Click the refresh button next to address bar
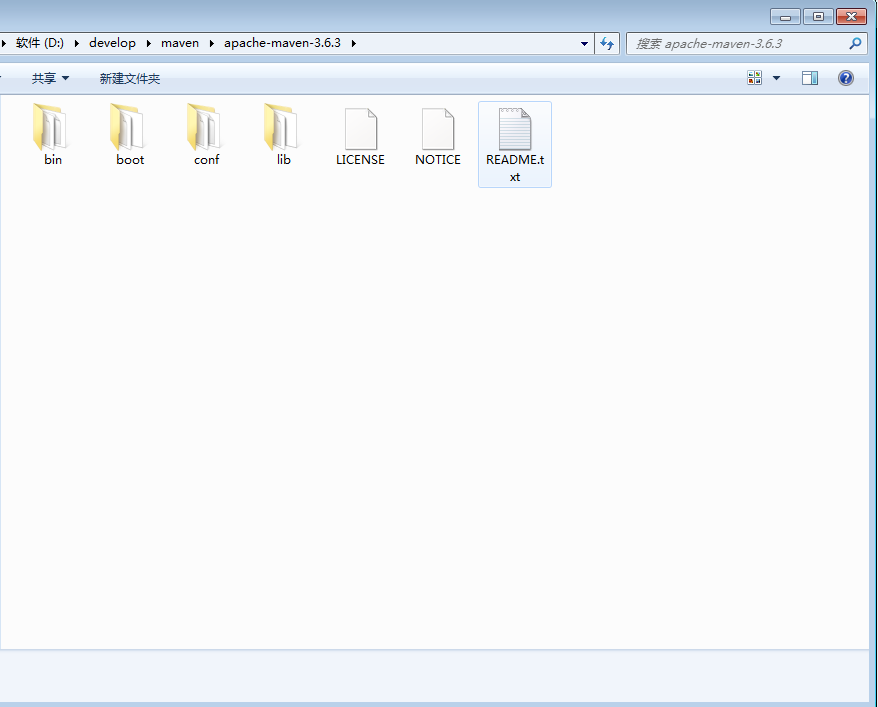 tap(607, 43)
